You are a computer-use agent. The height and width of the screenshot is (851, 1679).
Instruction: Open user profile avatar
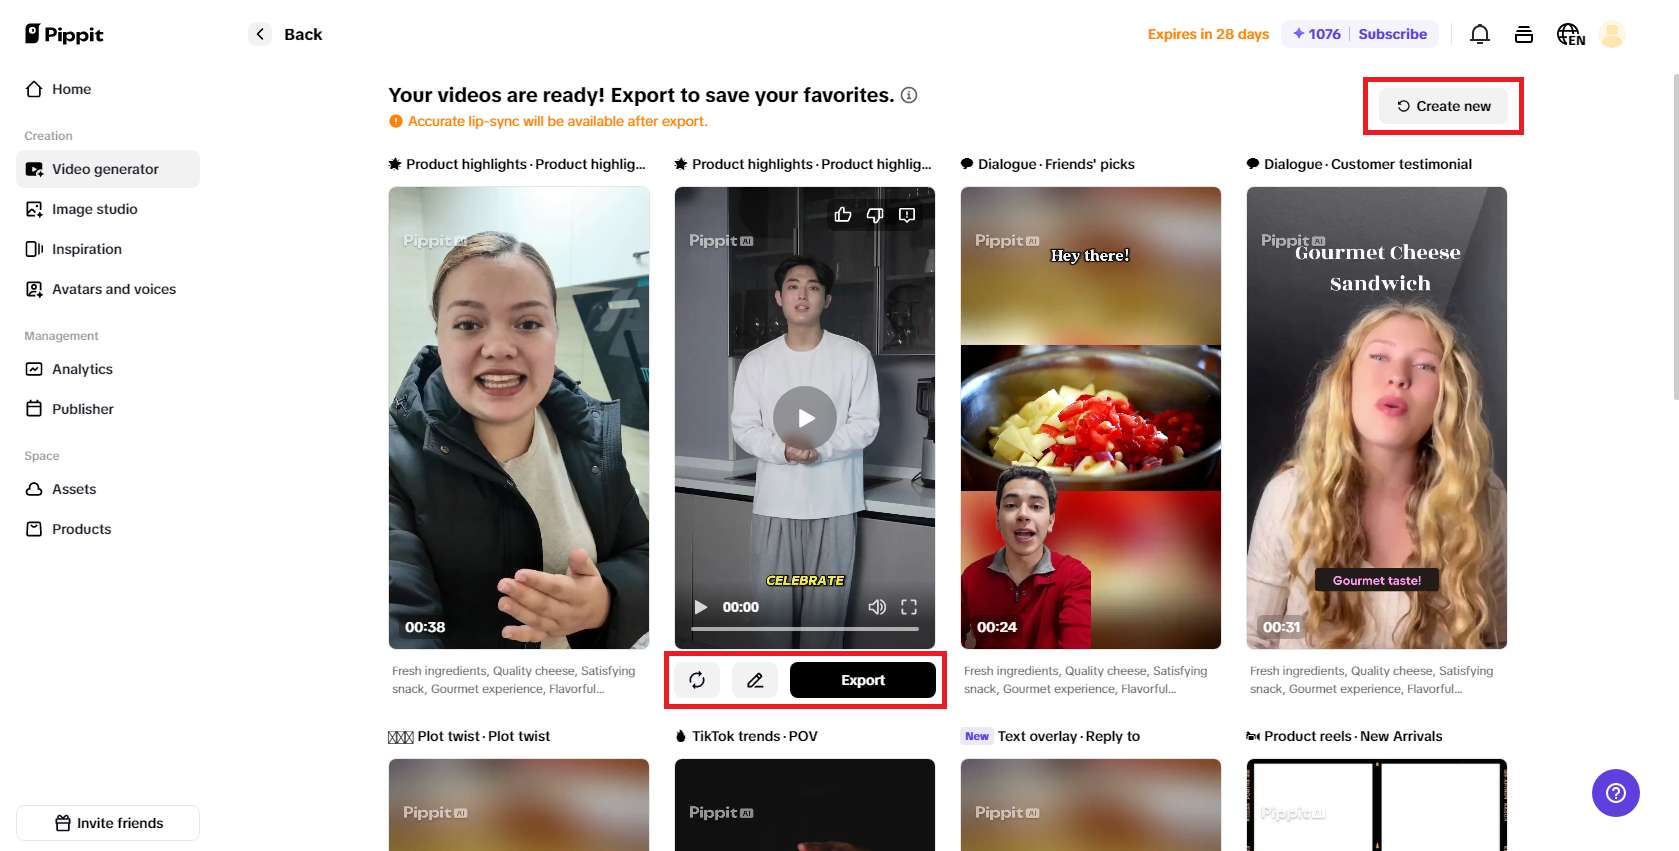(1612, 34)
